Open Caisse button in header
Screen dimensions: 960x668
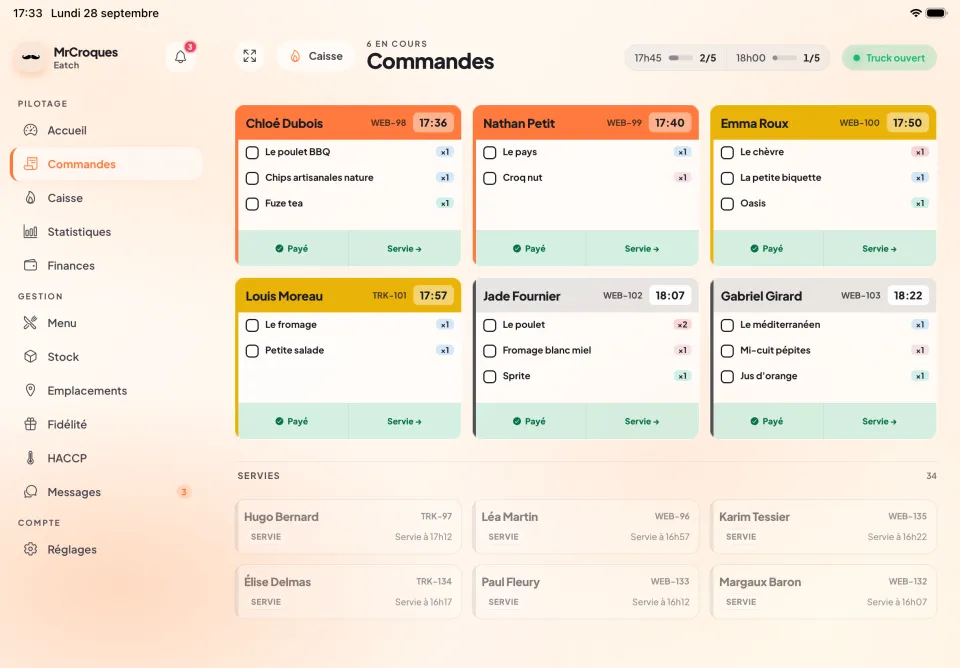[316, 56]
